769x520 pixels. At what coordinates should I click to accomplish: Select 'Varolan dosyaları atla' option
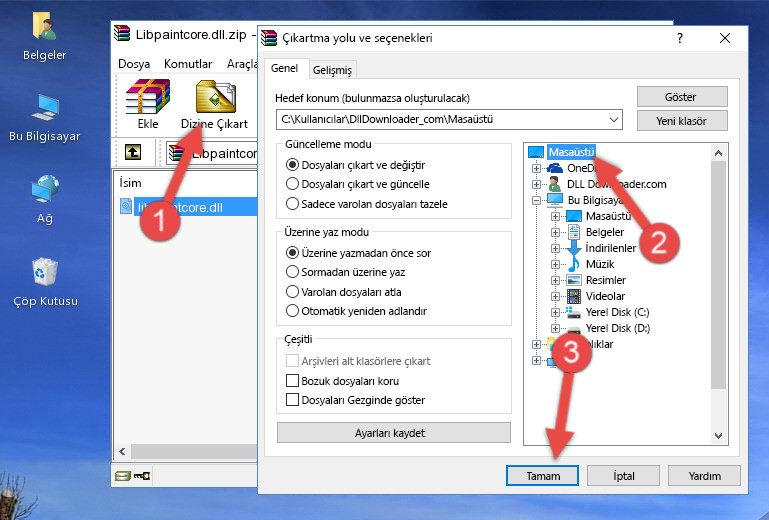292,292
